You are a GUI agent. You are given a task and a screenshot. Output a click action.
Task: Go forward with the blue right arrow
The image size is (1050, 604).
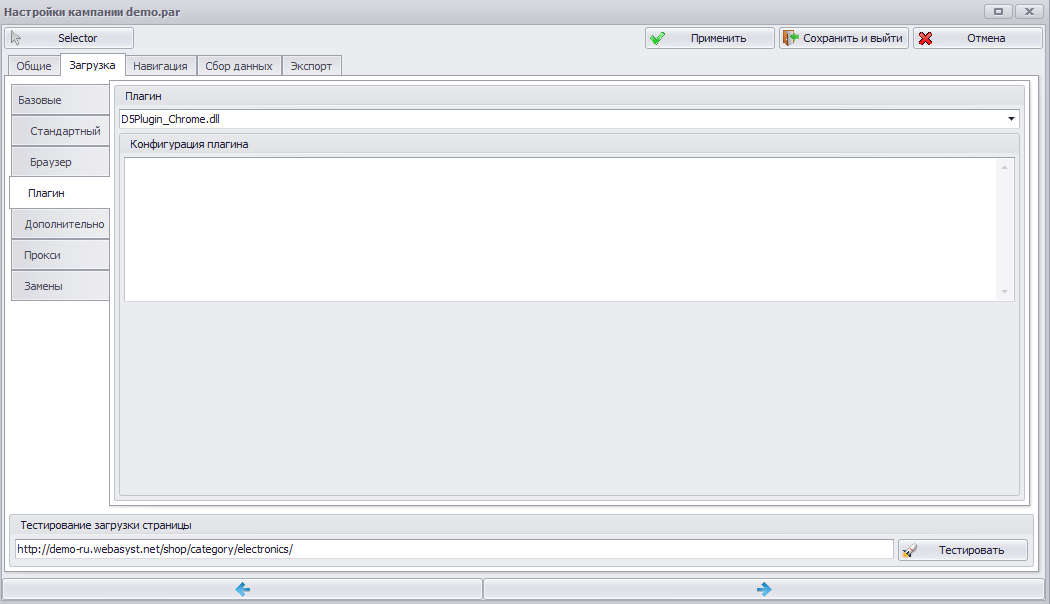coord(763,589)
